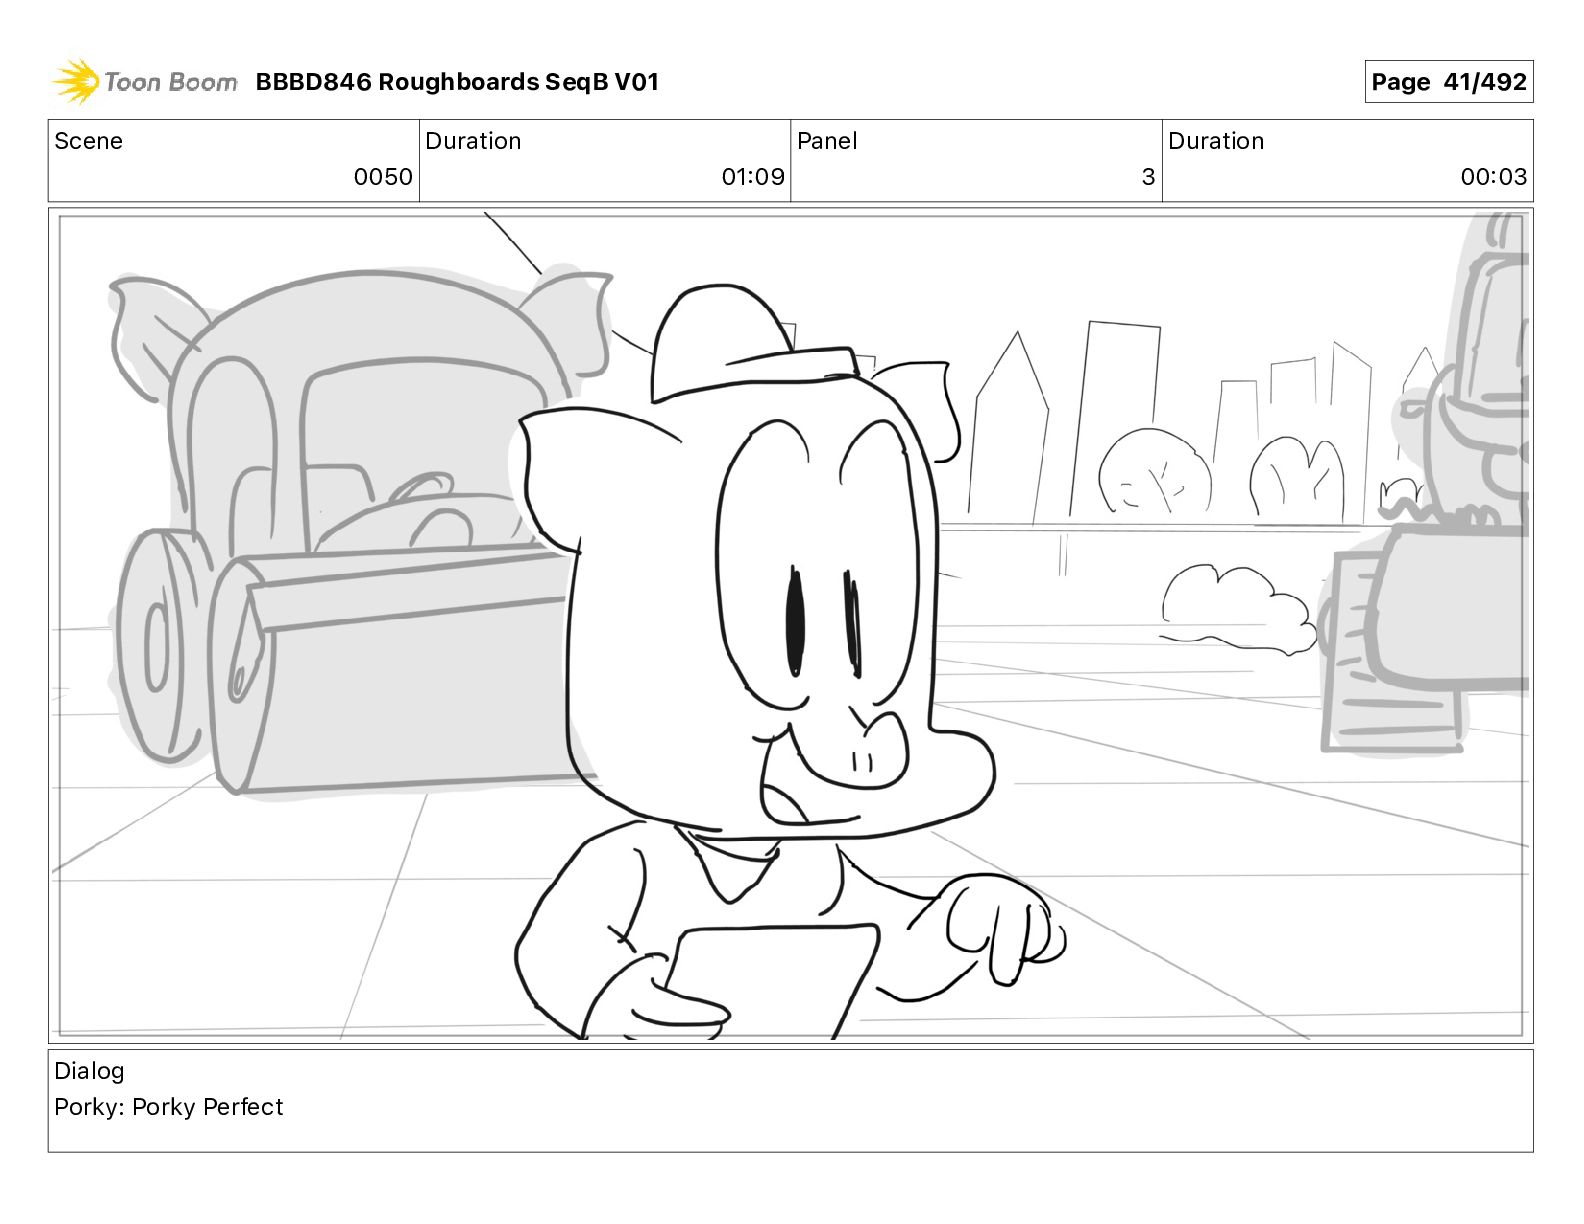Click the Toon Boom logo

tap(145, 82)
